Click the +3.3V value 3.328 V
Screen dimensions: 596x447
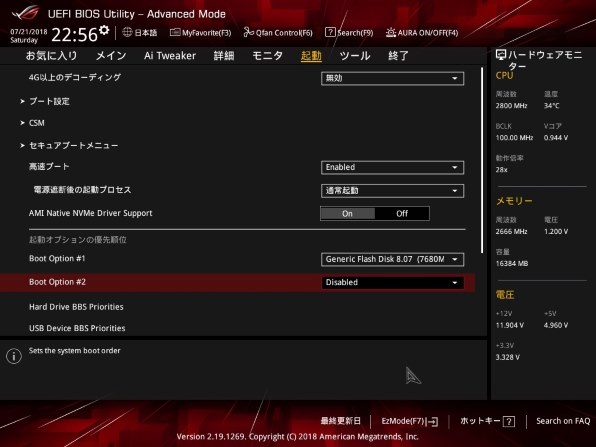tap(507, 357)
